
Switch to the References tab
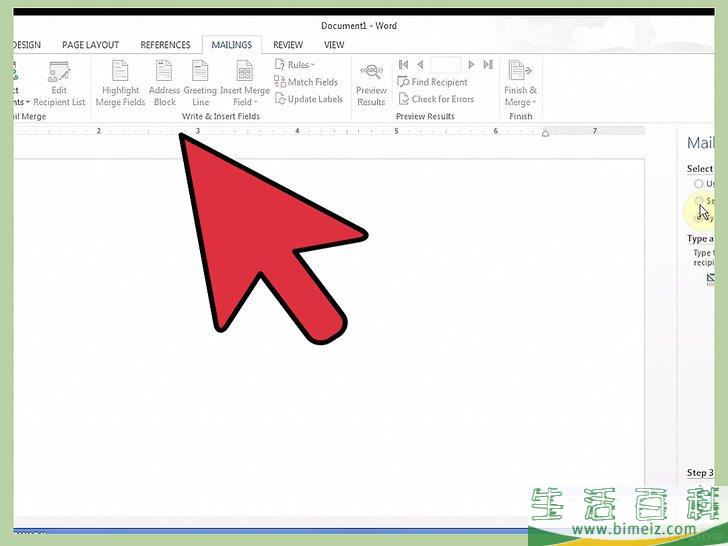[x=165, y=45]
